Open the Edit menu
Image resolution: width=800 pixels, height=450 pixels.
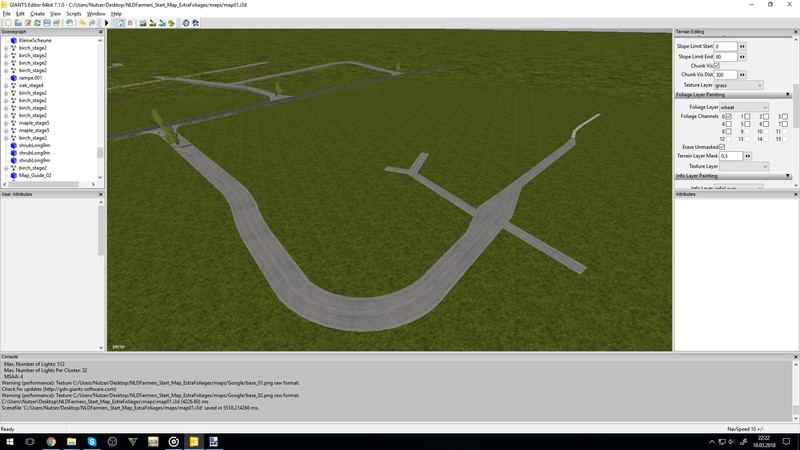[x=20, y=14]
